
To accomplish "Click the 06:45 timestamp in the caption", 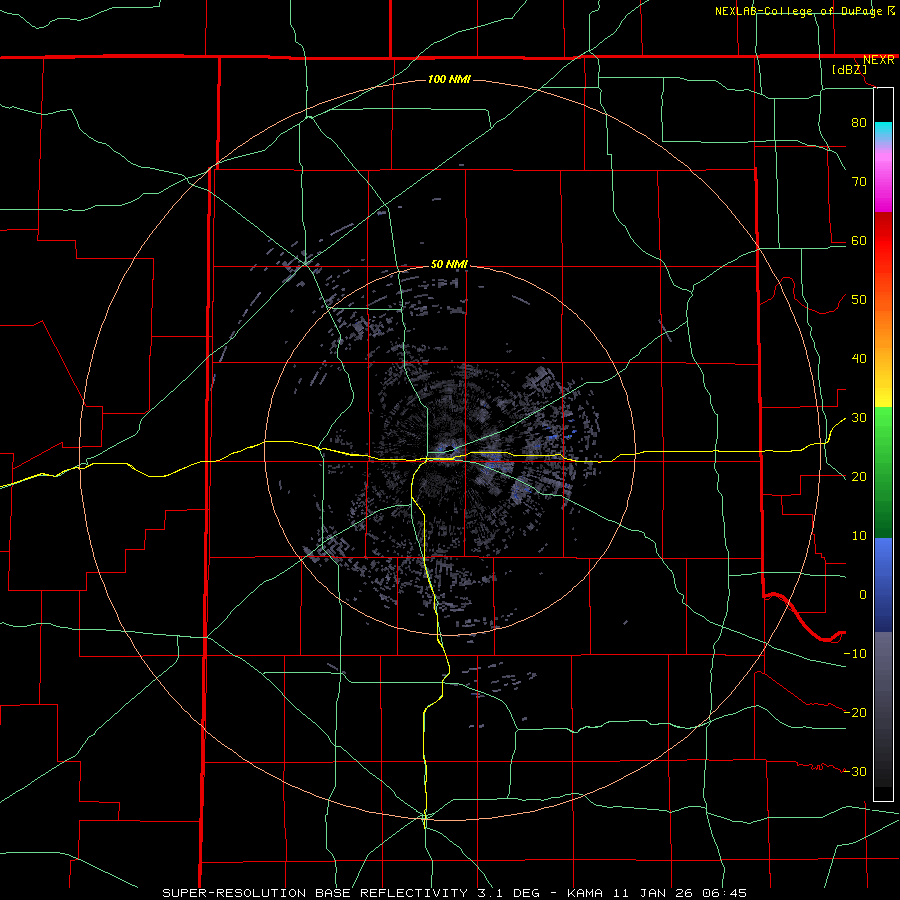I will (723, 893).
